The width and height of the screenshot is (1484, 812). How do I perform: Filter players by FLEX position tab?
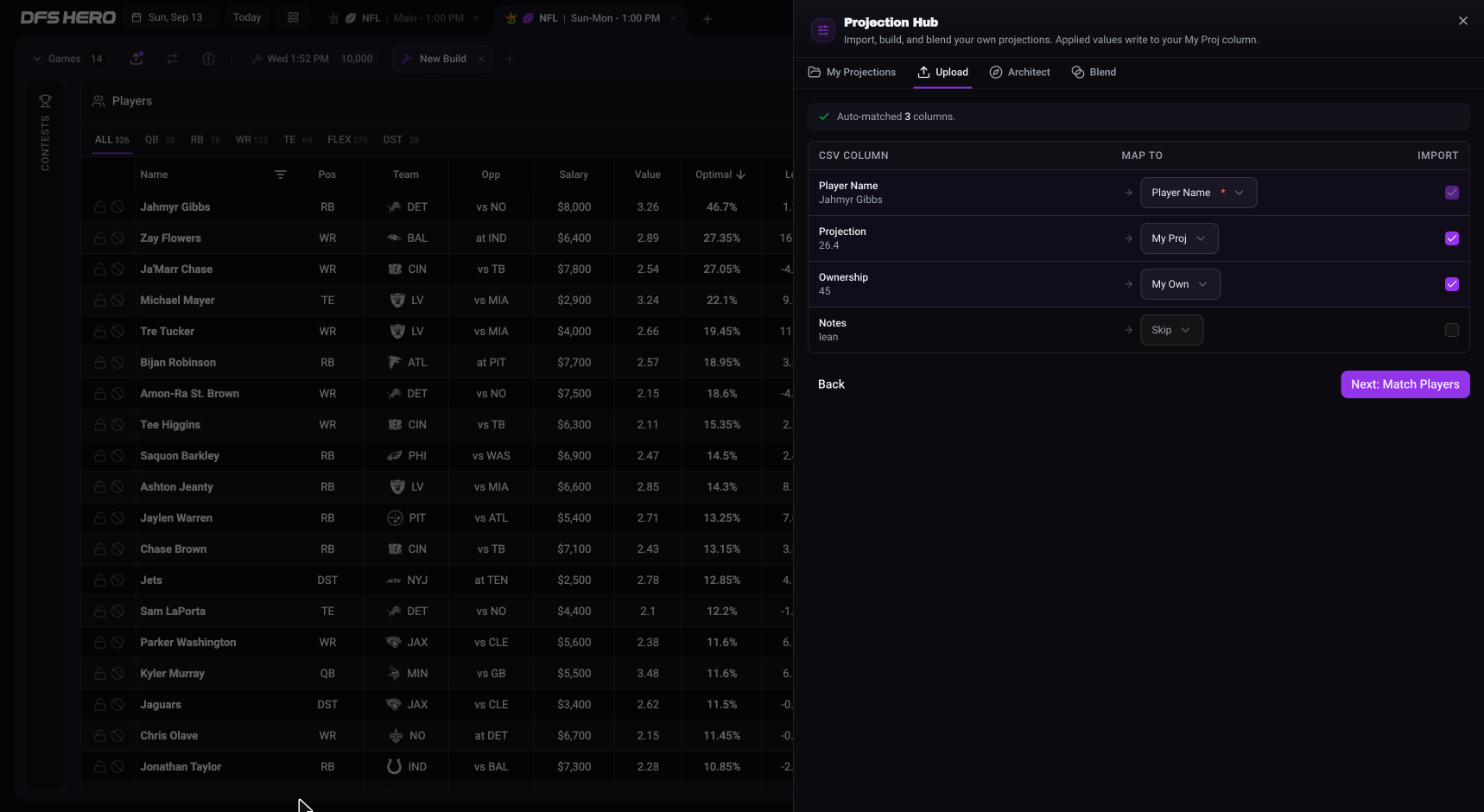coord(347,140)
